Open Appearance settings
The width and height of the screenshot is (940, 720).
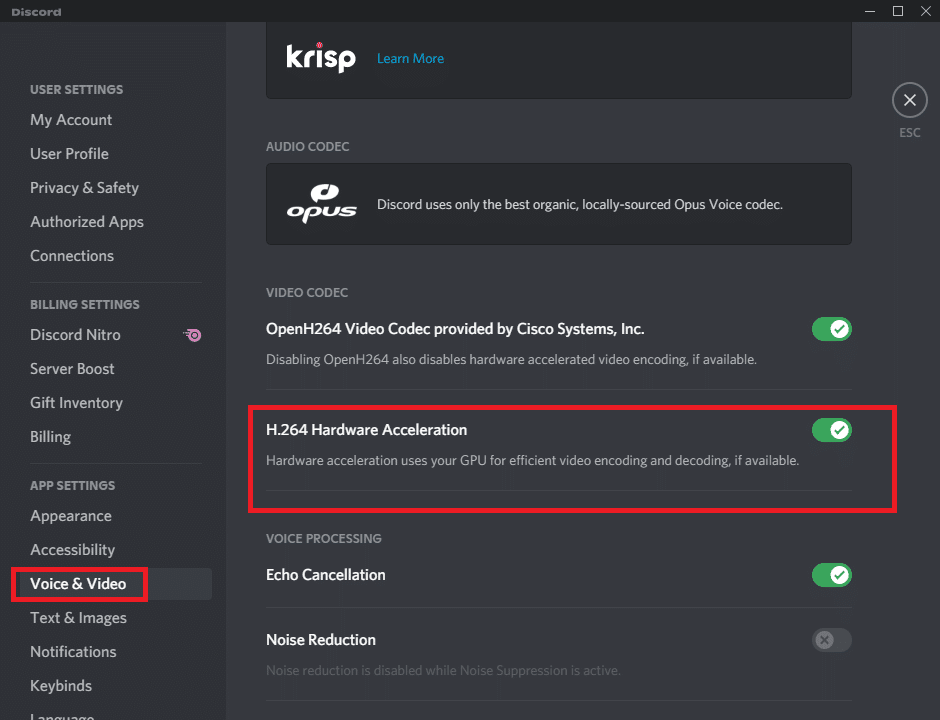70,516
